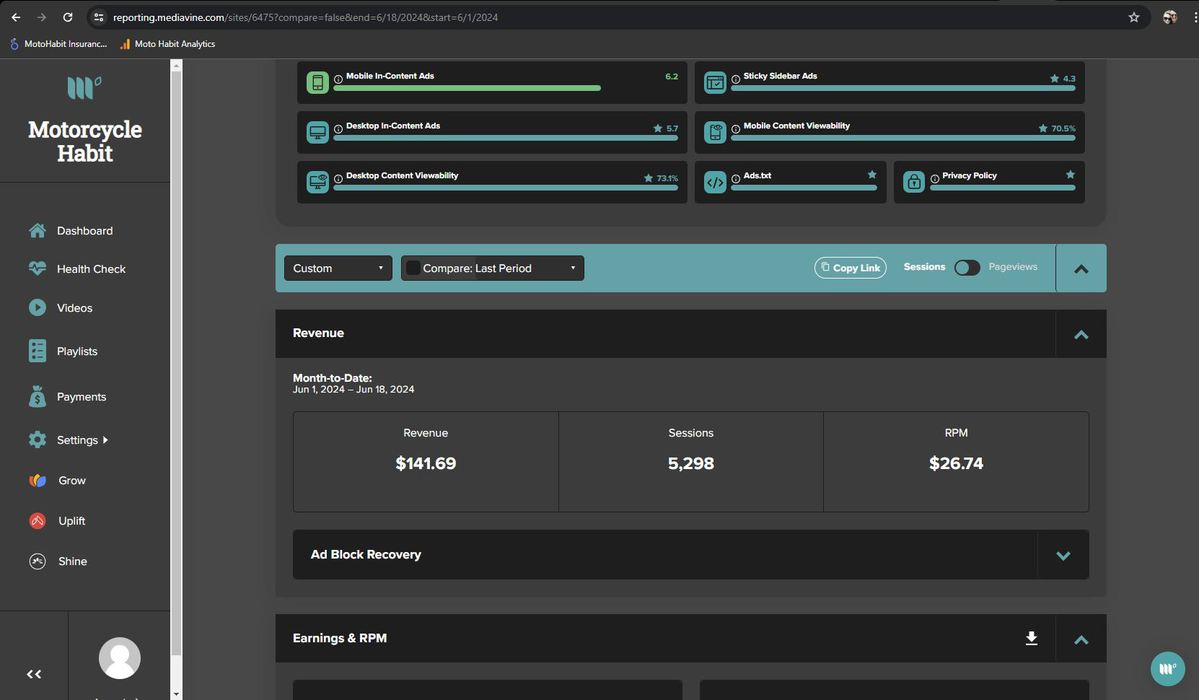View site information icon in the address bar
1199x700 pixels.
click(99, 17)
